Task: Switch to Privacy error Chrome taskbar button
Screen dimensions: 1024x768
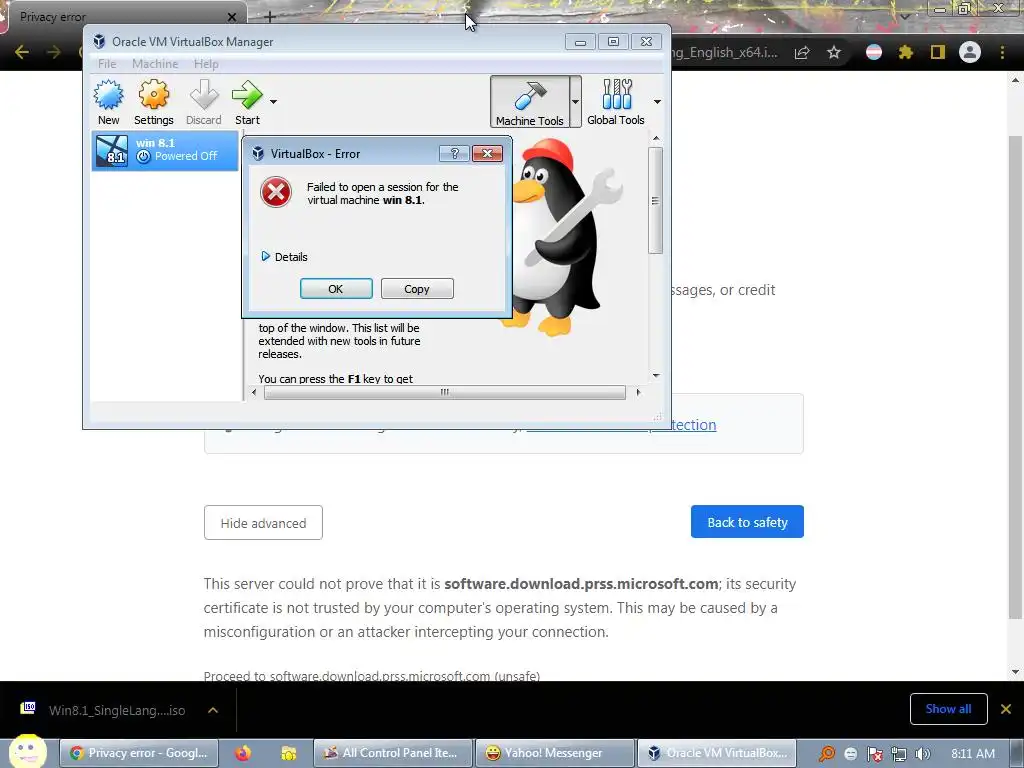Action: tap(138, 753)
